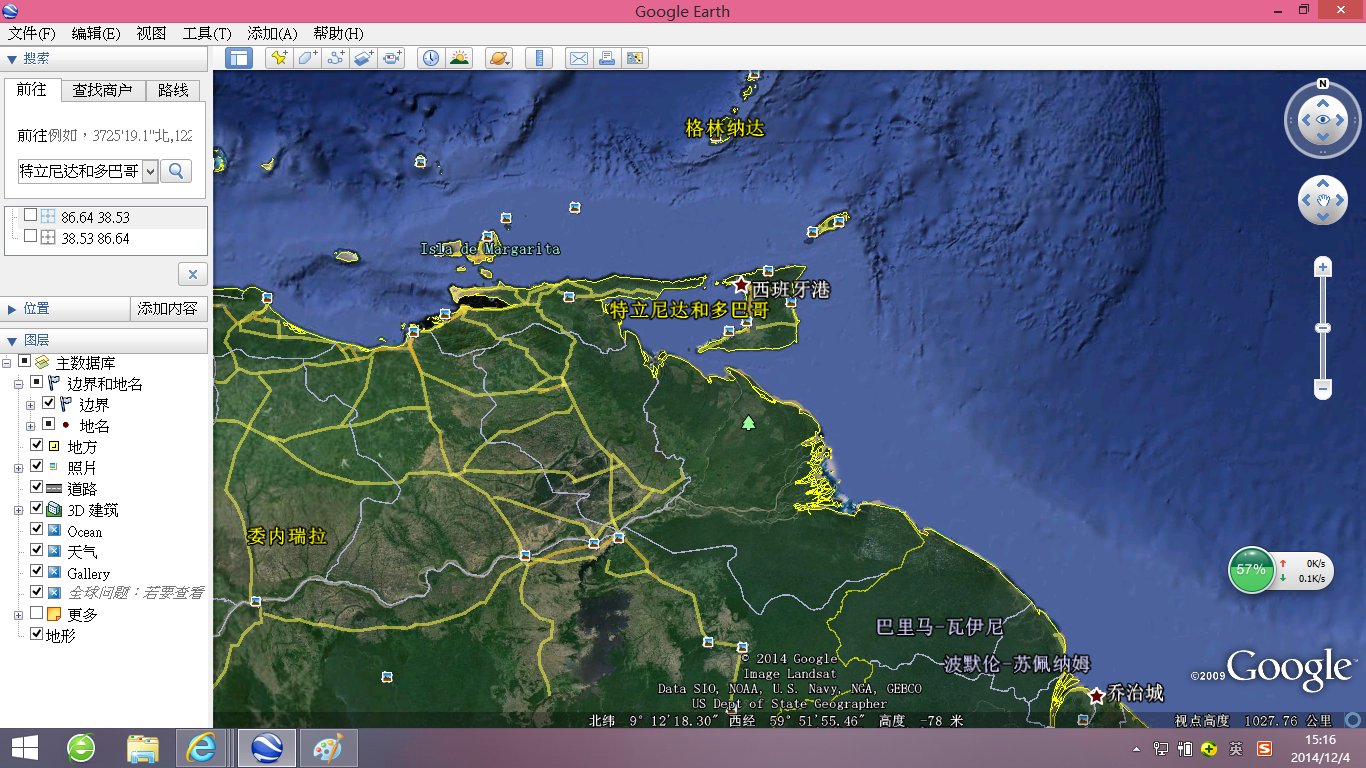Image resolution: width=1366 pixels, height=768 pixels.
Task: Switch to the 路线 tab
Action: pos(173,90)
